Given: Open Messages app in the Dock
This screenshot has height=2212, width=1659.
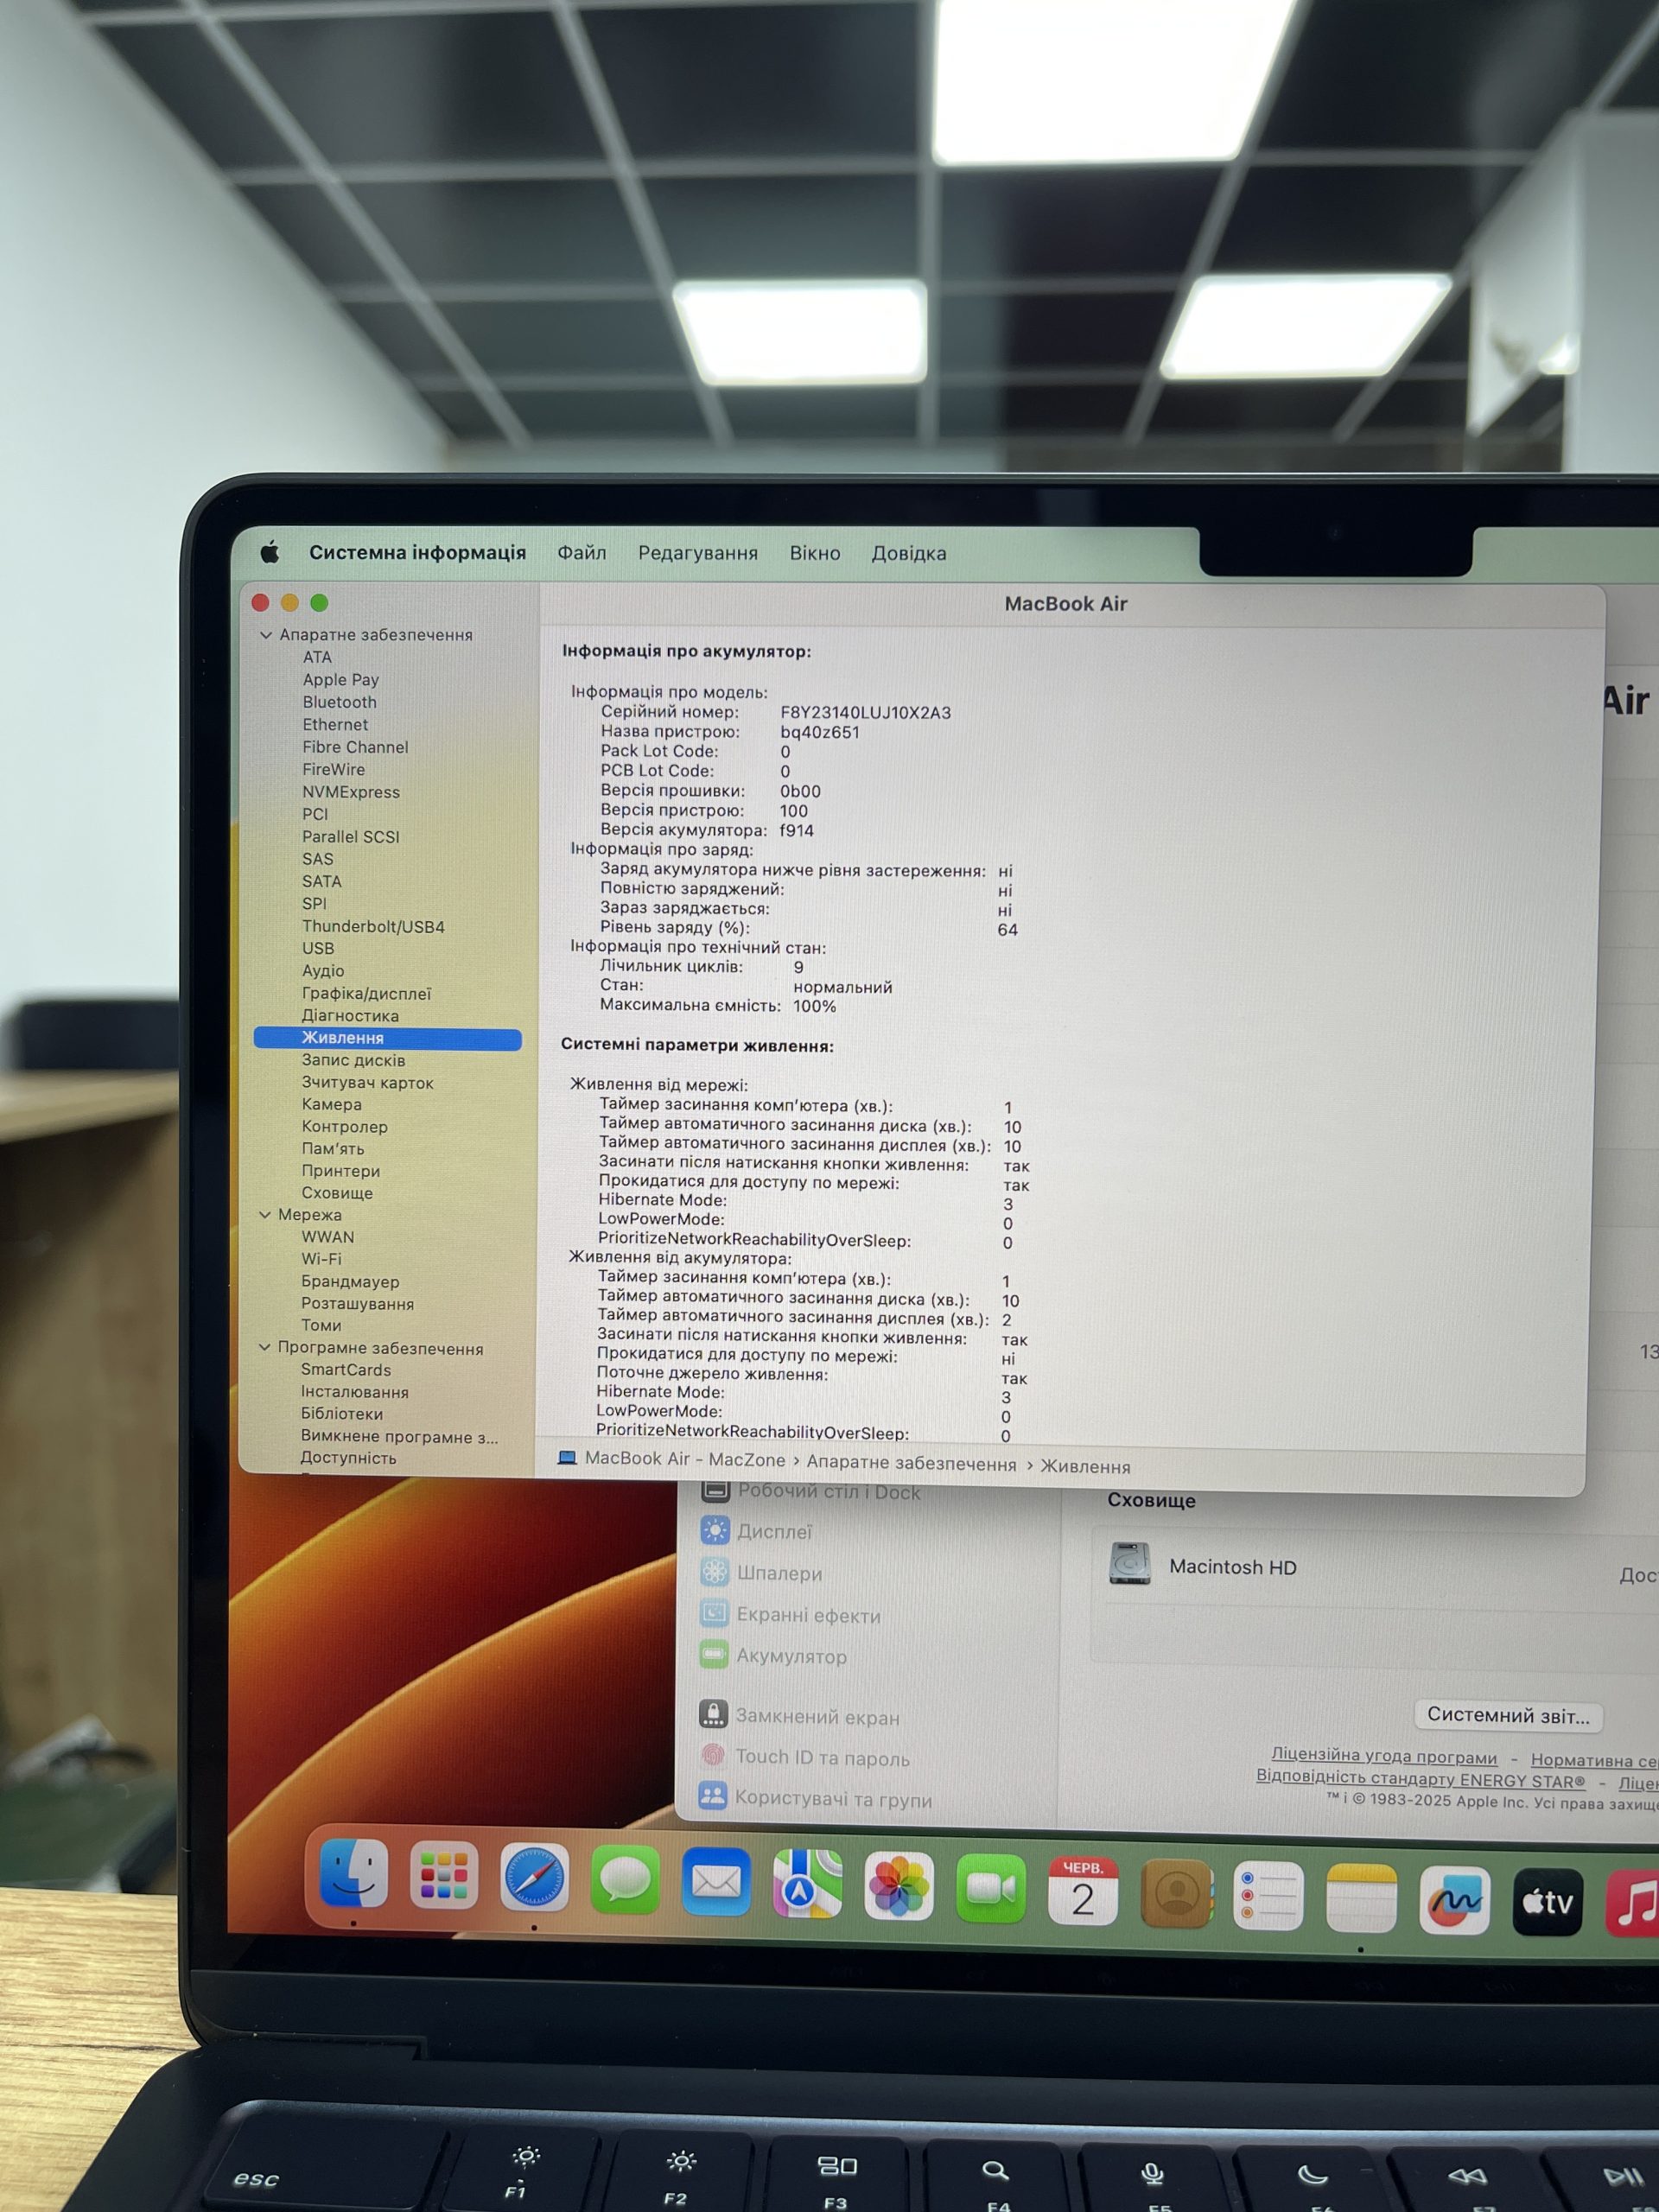Looking at the screenshot, I should [625, 1880].
